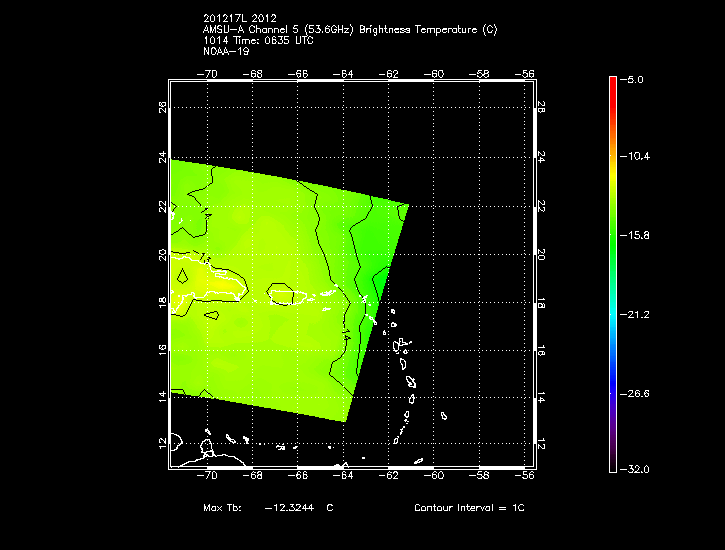Viewport: 725px width, 550px height.
Task: Click the 'Contour Interval = 1C' text
Action: point(469,508)
